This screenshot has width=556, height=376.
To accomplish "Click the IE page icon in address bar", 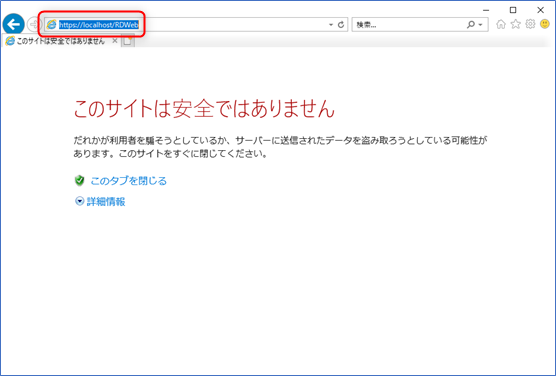I will click(x=52, y=24).
